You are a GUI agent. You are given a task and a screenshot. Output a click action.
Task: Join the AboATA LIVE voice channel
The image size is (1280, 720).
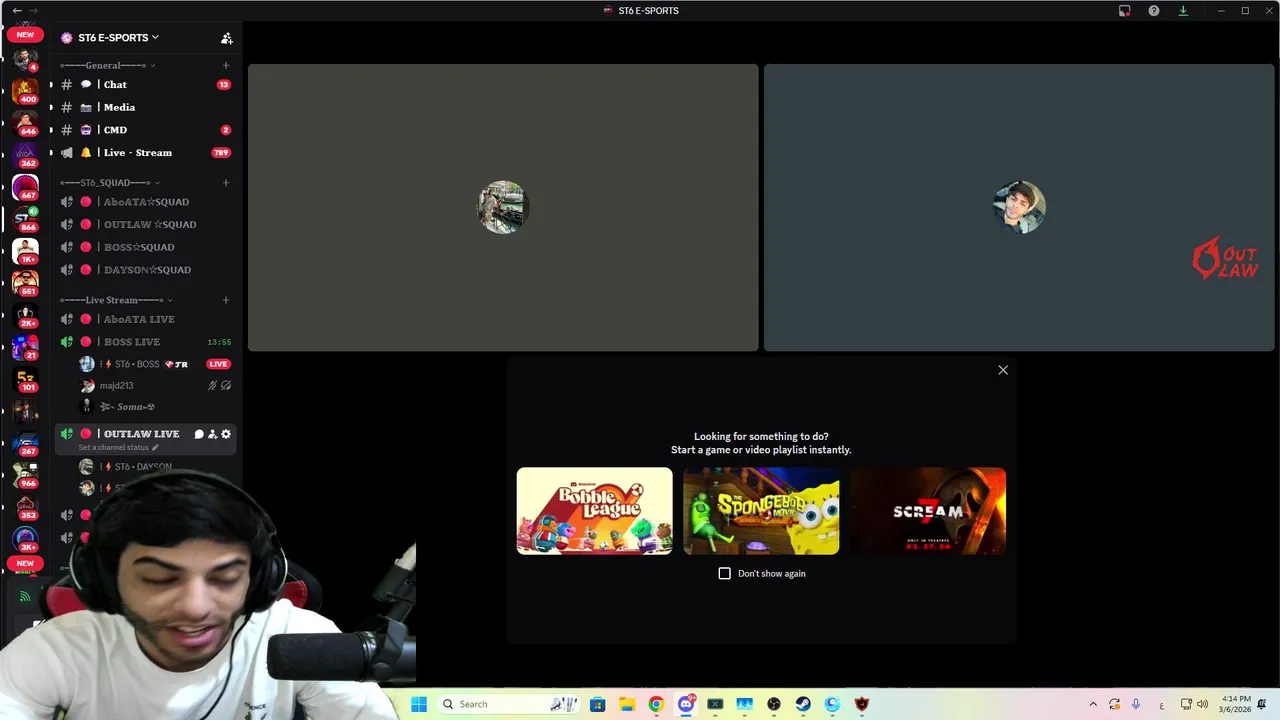(146, 319)
